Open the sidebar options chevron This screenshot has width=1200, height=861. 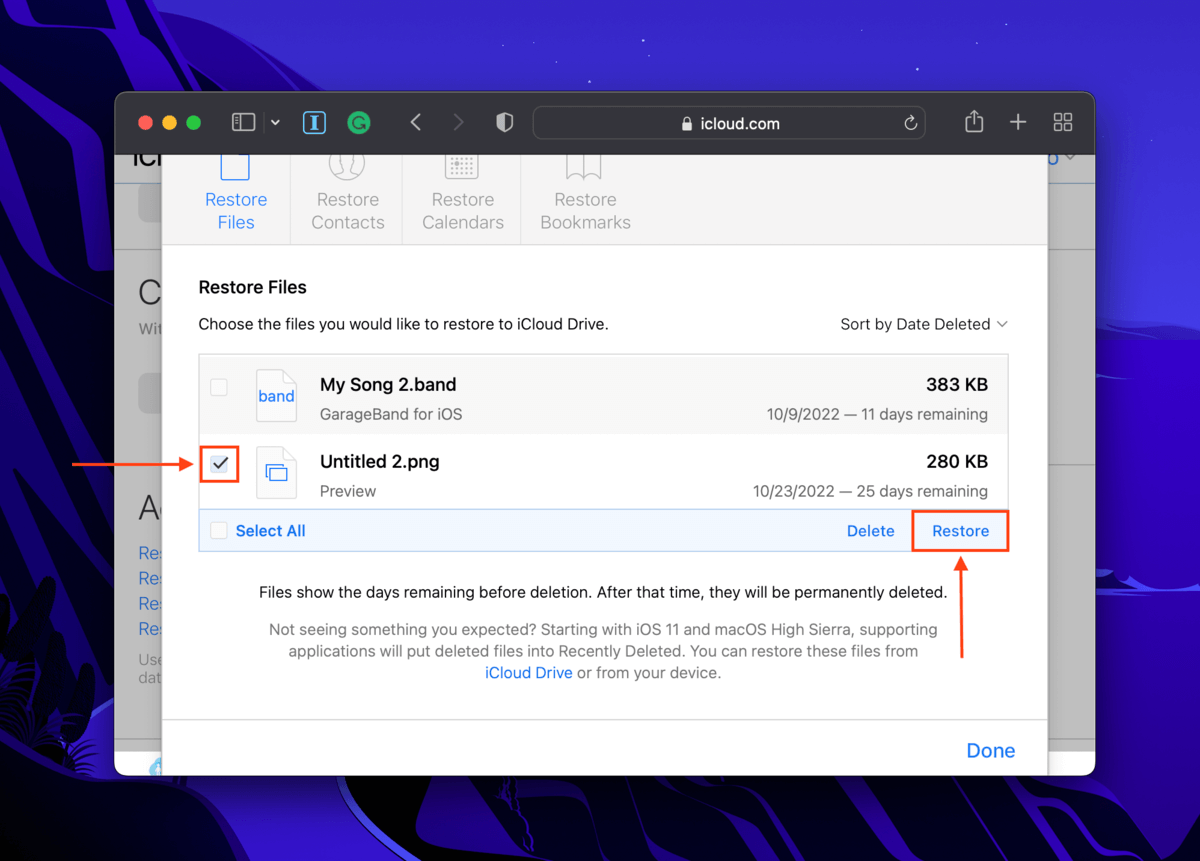click(x=275, y=123)
